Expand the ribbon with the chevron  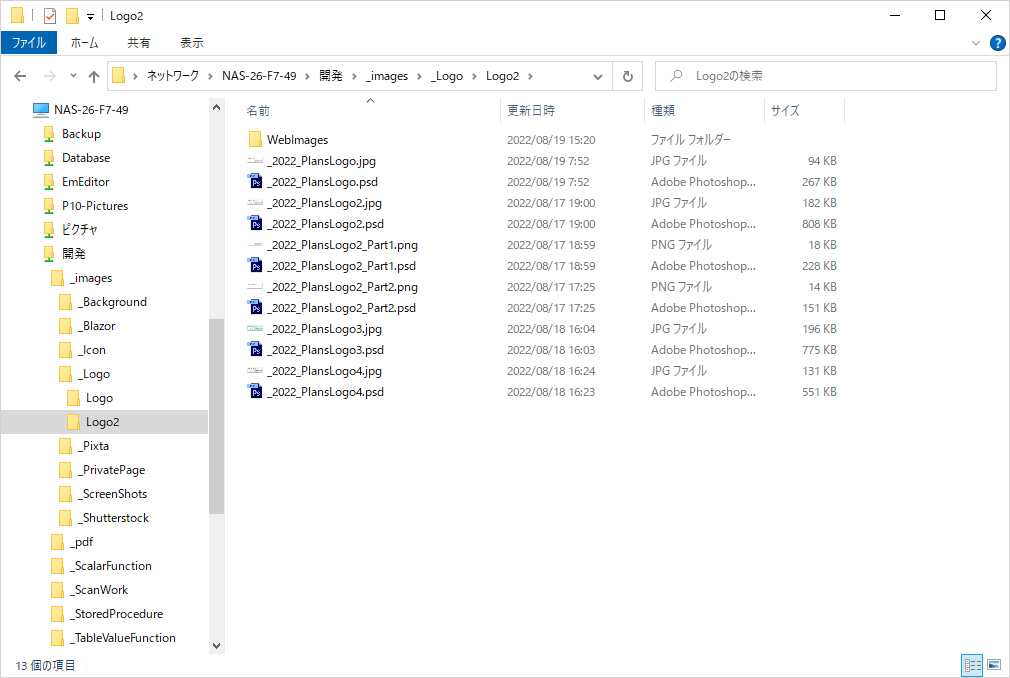(976, 43)
